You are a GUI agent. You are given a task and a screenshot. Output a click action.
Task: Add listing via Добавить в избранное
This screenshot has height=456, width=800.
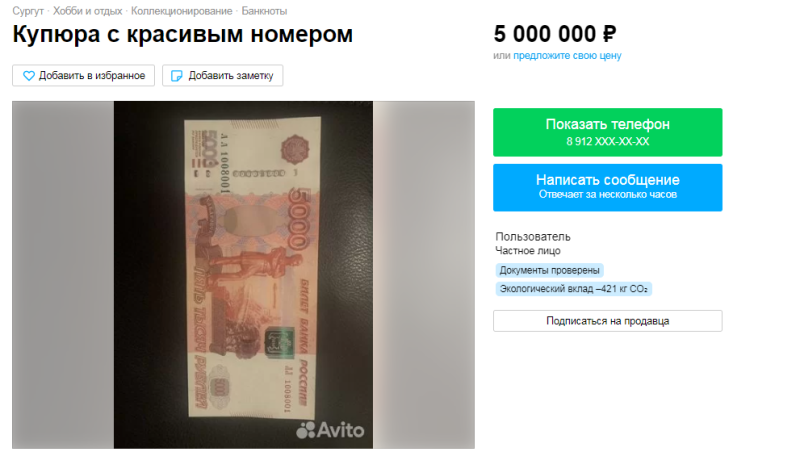(84, 75)
